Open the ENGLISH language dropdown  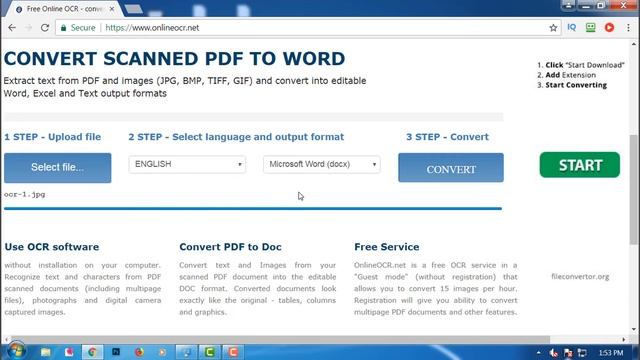point(187,164)
